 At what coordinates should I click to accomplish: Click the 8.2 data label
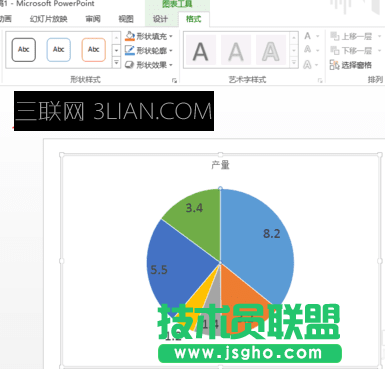pyautogui.click(x=271, y=234)
